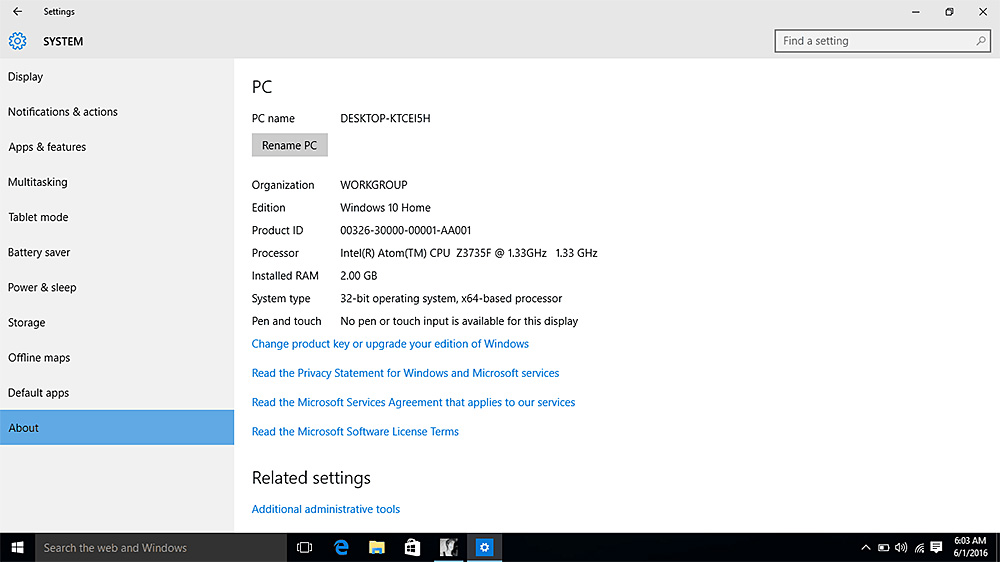The image size is (1000, 562).
Task: Launch Microsoft Edge from the taskbar
Action: 341,548
